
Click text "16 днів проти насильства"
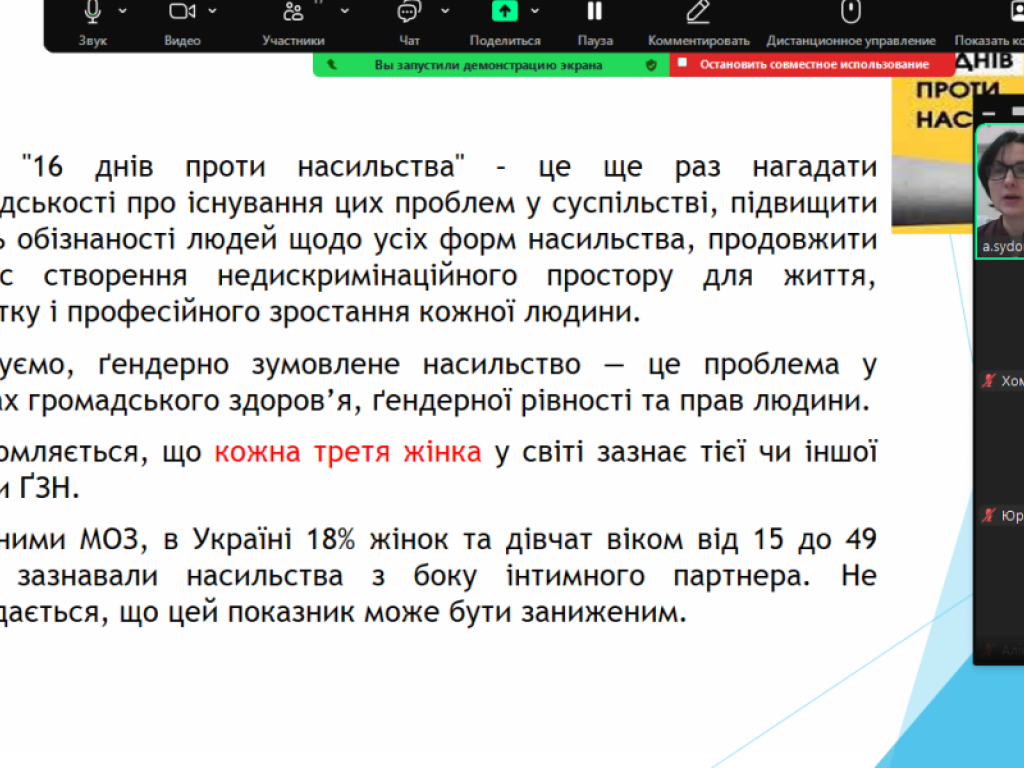pos(243,167)
